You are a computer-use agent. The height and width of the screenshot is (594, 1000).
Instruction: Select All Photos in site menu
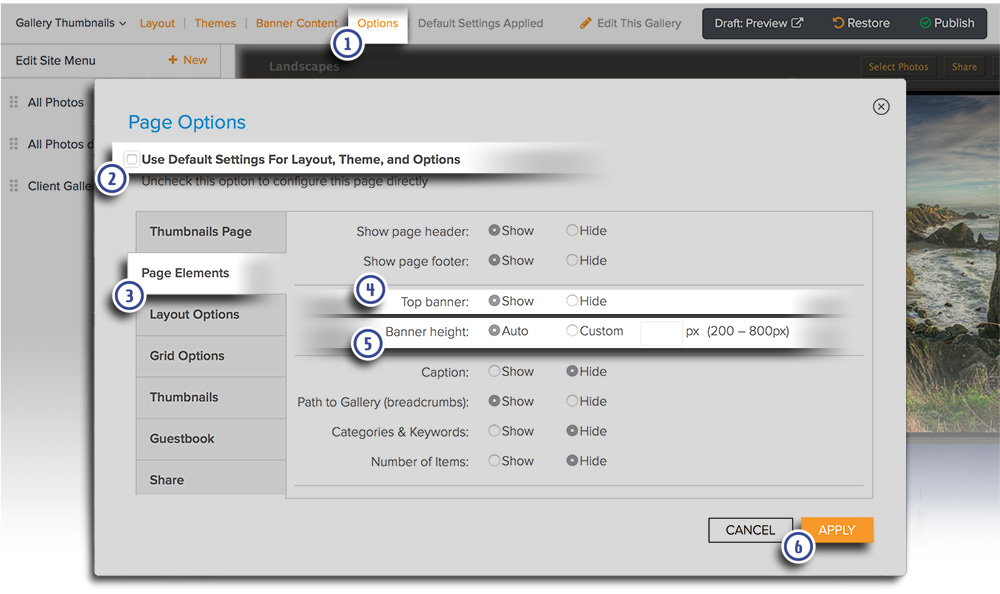tap(55, 102)
